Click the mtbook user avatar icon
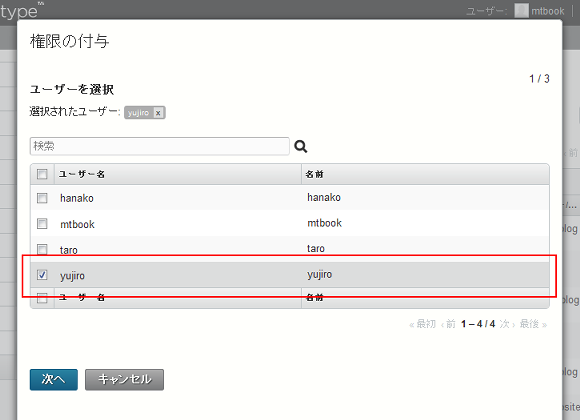 pos(521,10)
